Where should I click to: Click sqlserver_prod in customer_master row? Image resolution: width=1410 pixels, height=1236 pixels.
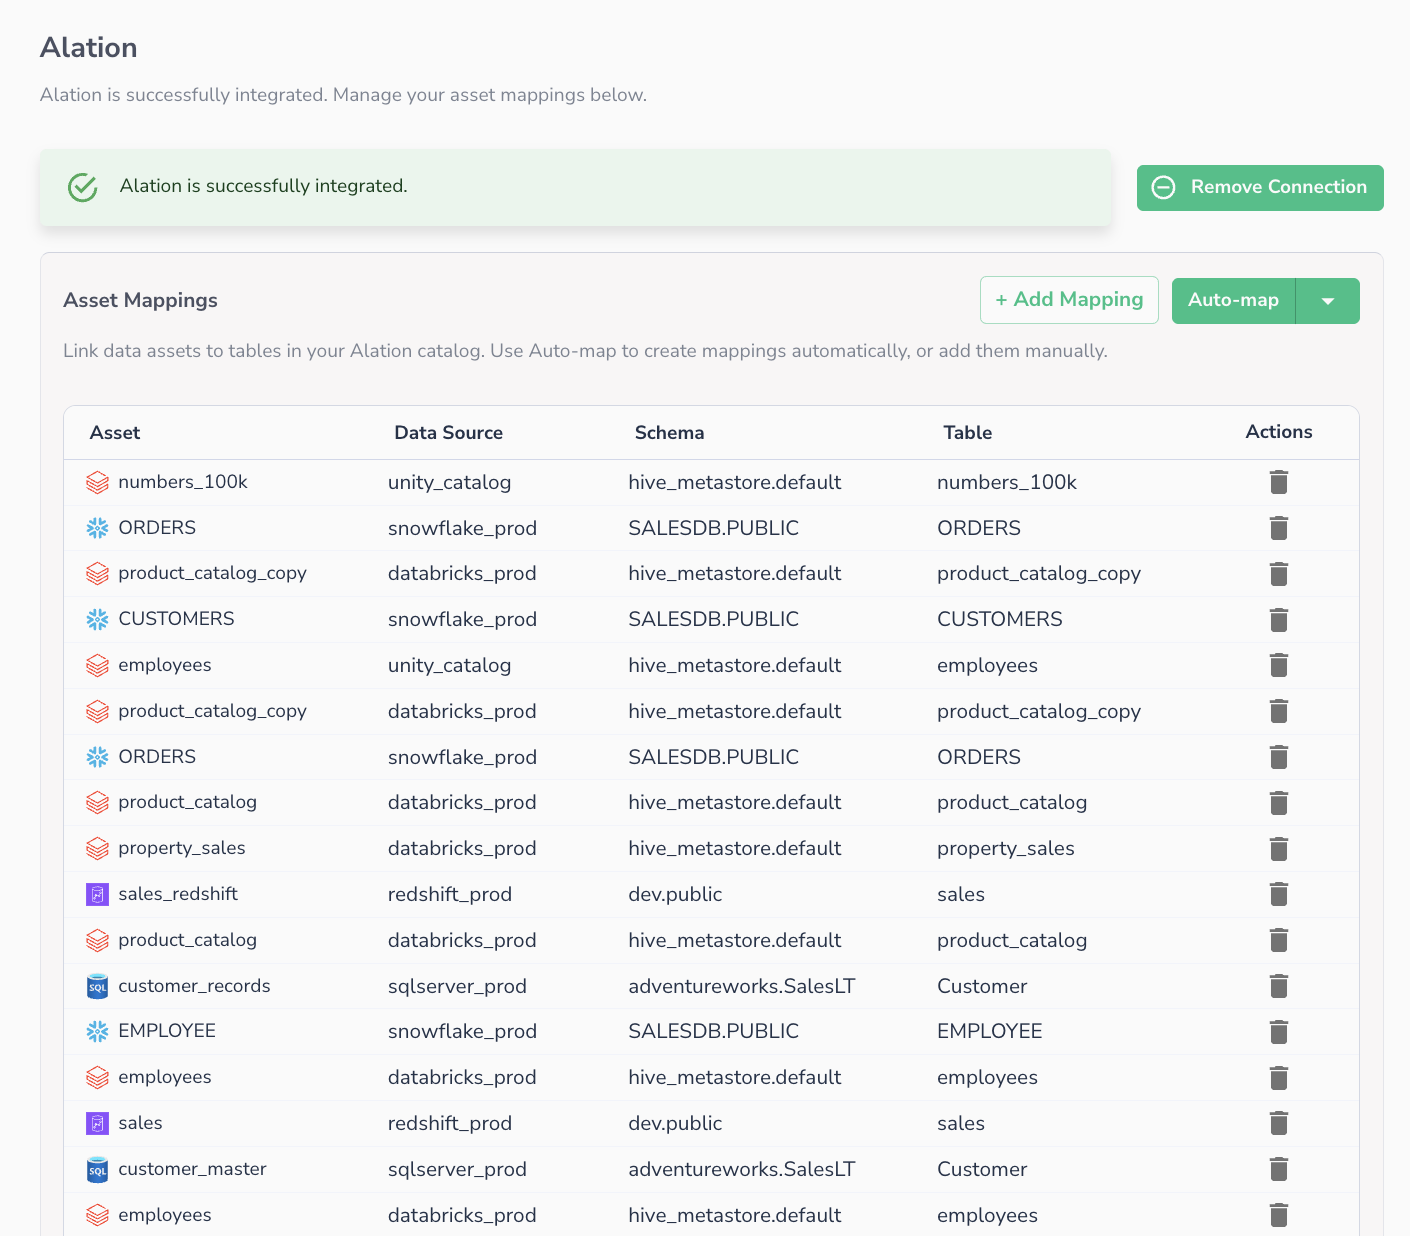(x=457, y=1169)
